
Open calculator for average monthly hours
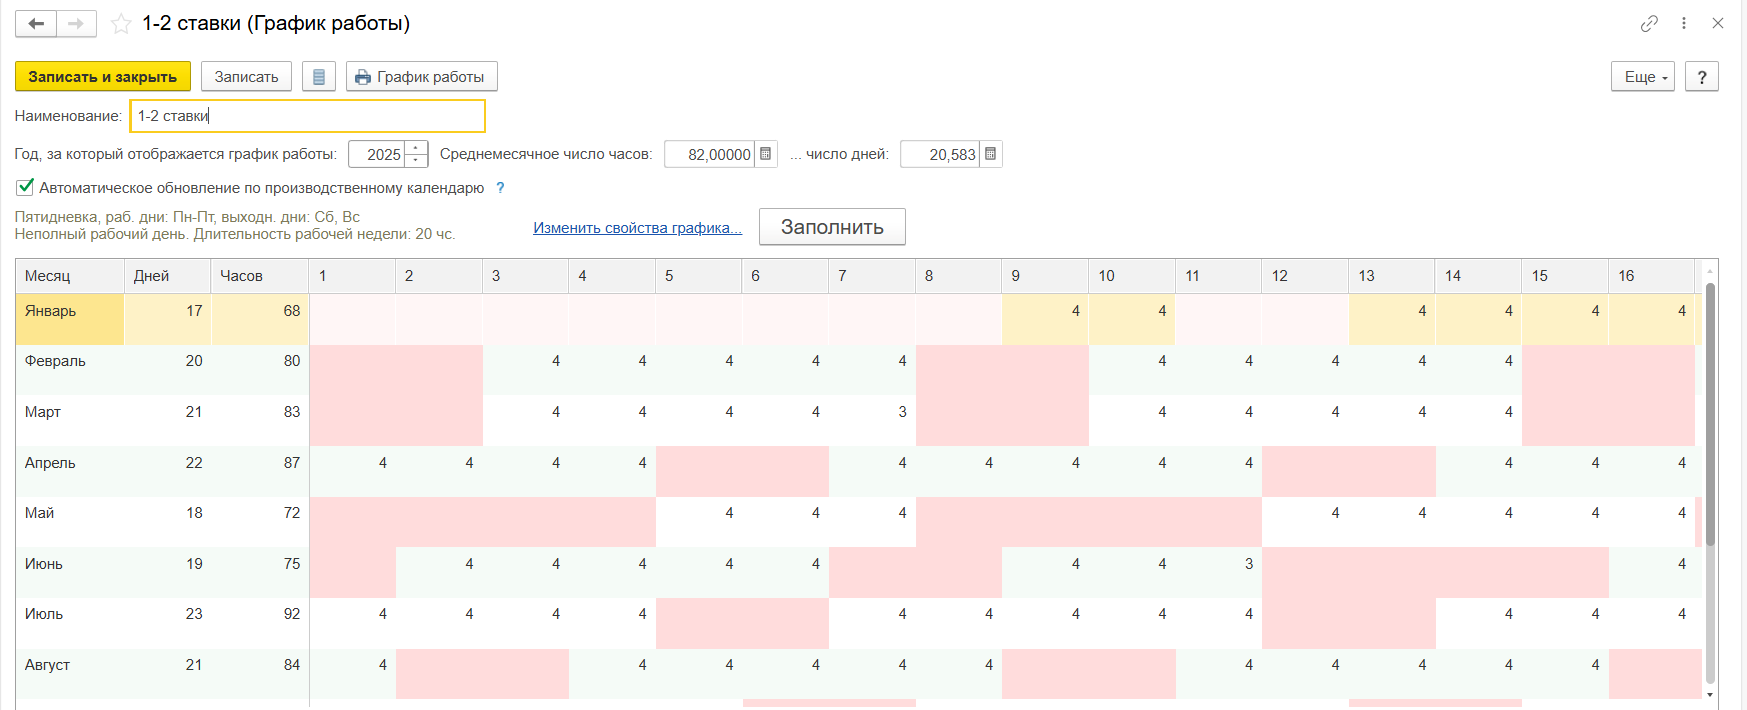pos(766,154)
